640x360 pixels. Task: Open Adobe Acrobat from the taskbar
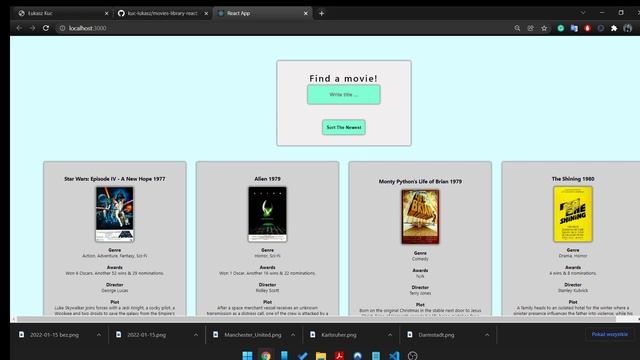click(x=339, y=356)
